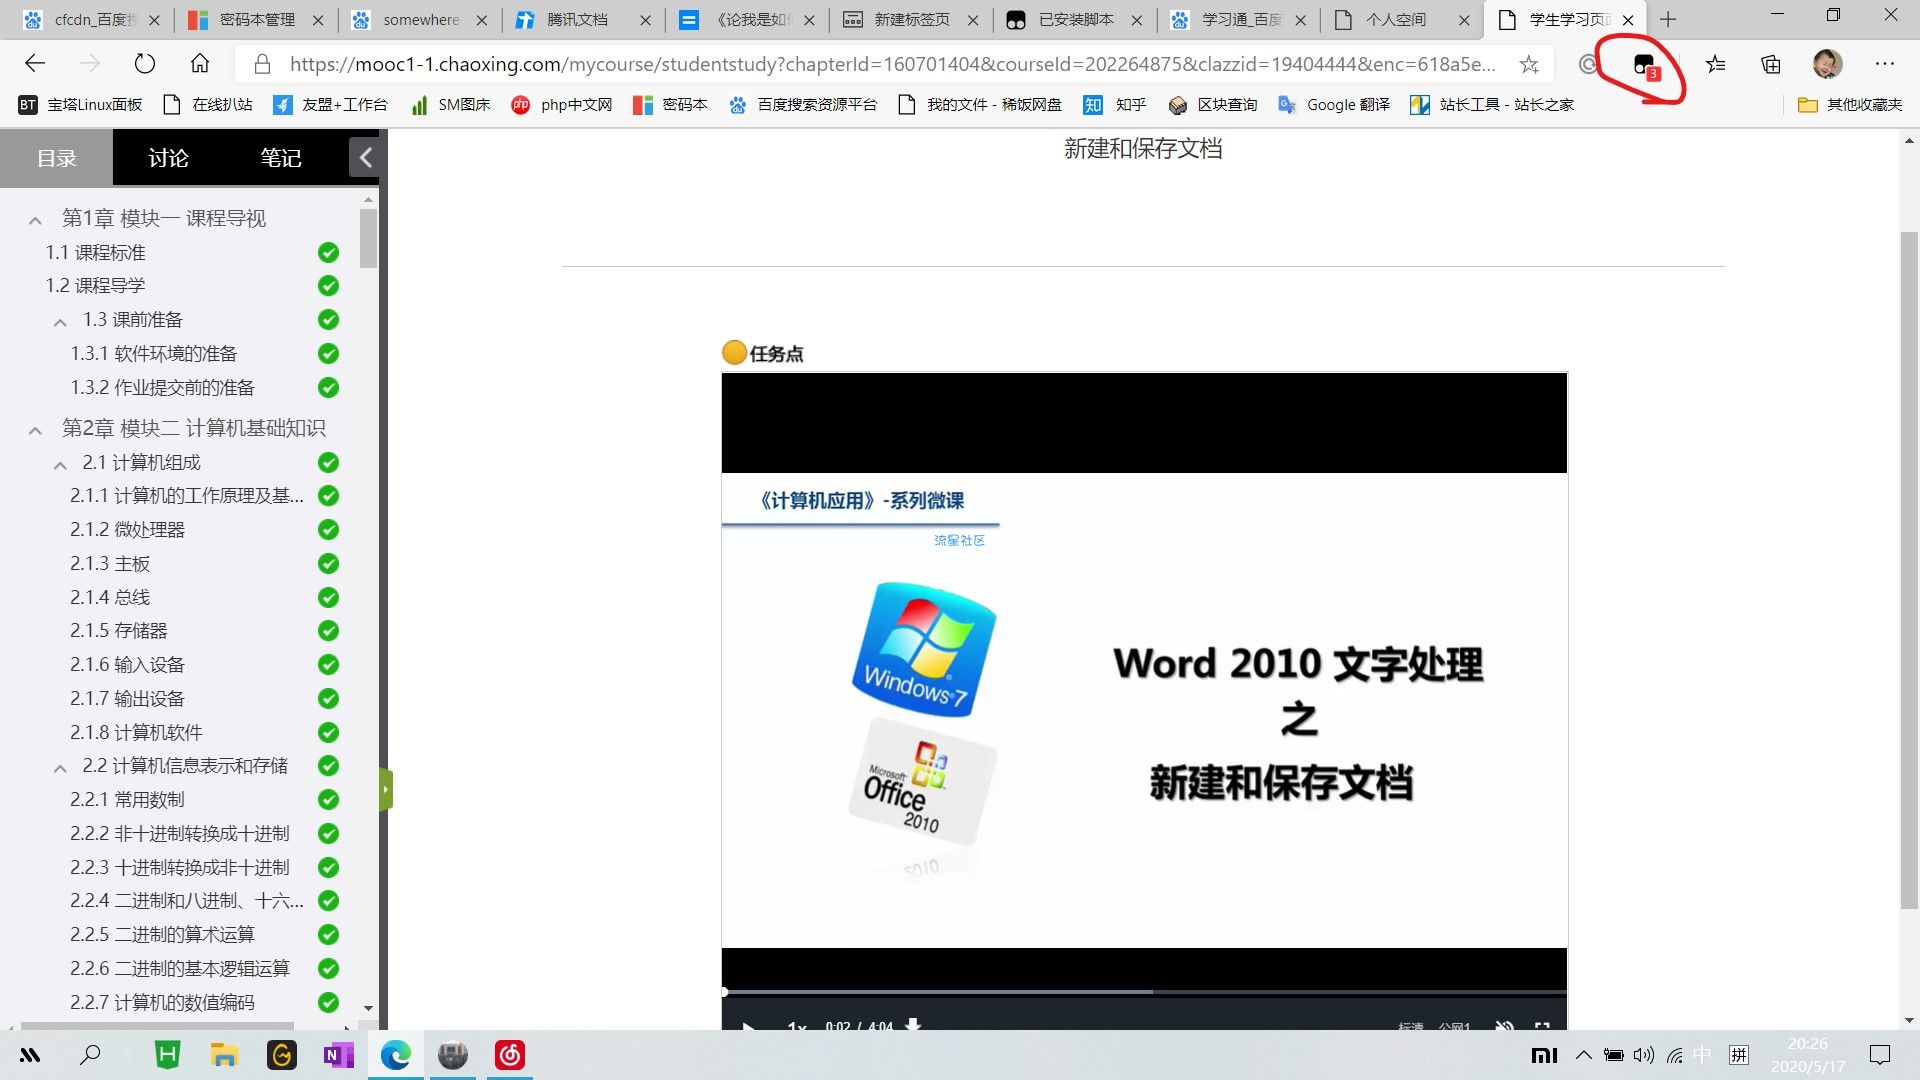Open lesson 2.1.5 存储器
1920x1080 pixels.
(x=118, y=631)
